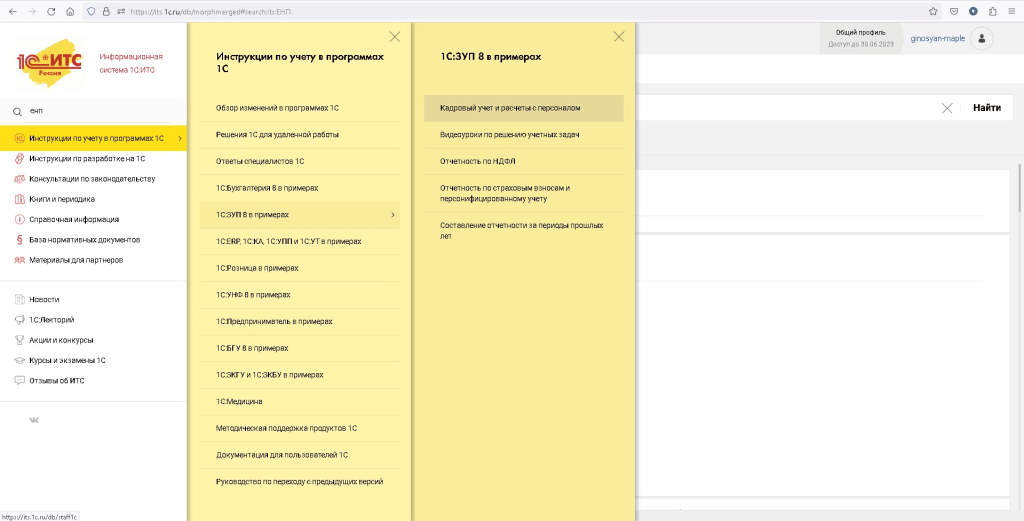Click the sidebar search input field

[x=100, y=111]
